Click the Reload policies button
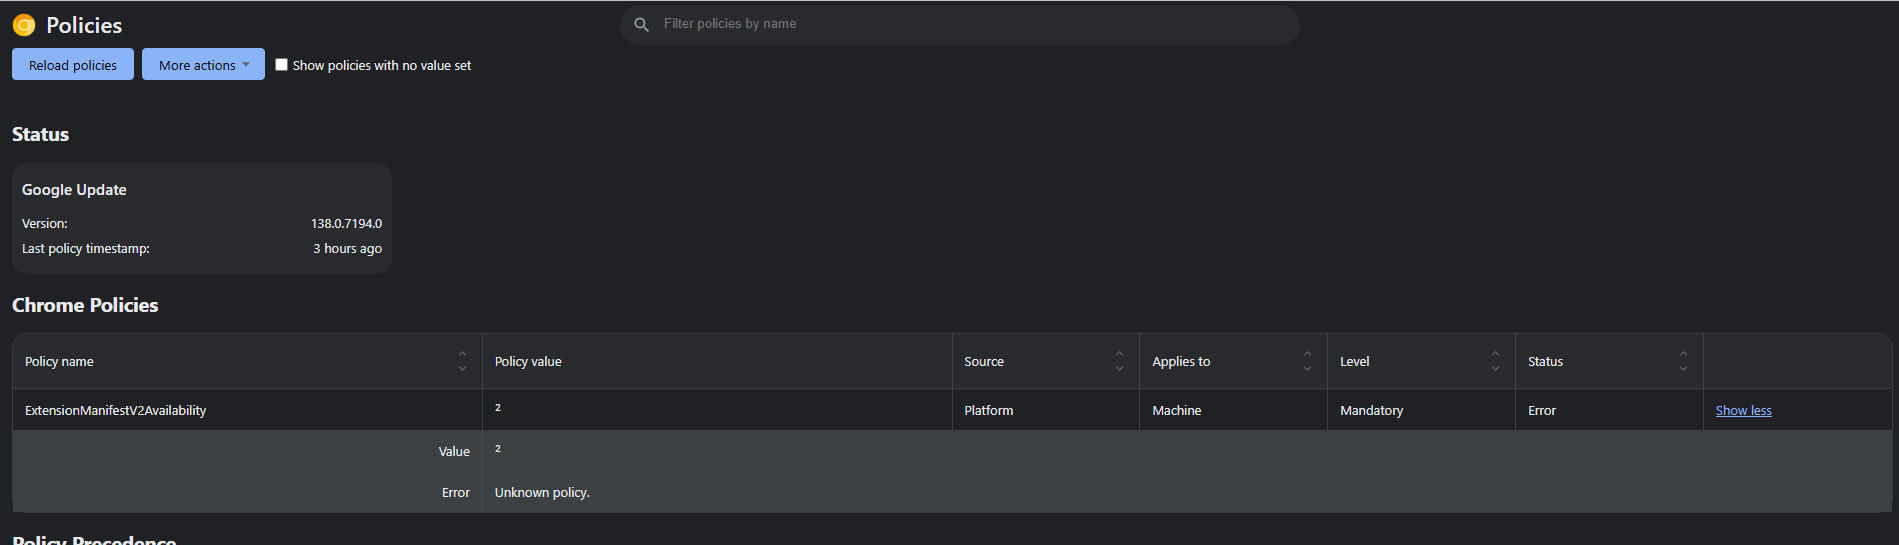This screenshot has height=545, width=1899. pyautogui.click(x=73, y=65)
